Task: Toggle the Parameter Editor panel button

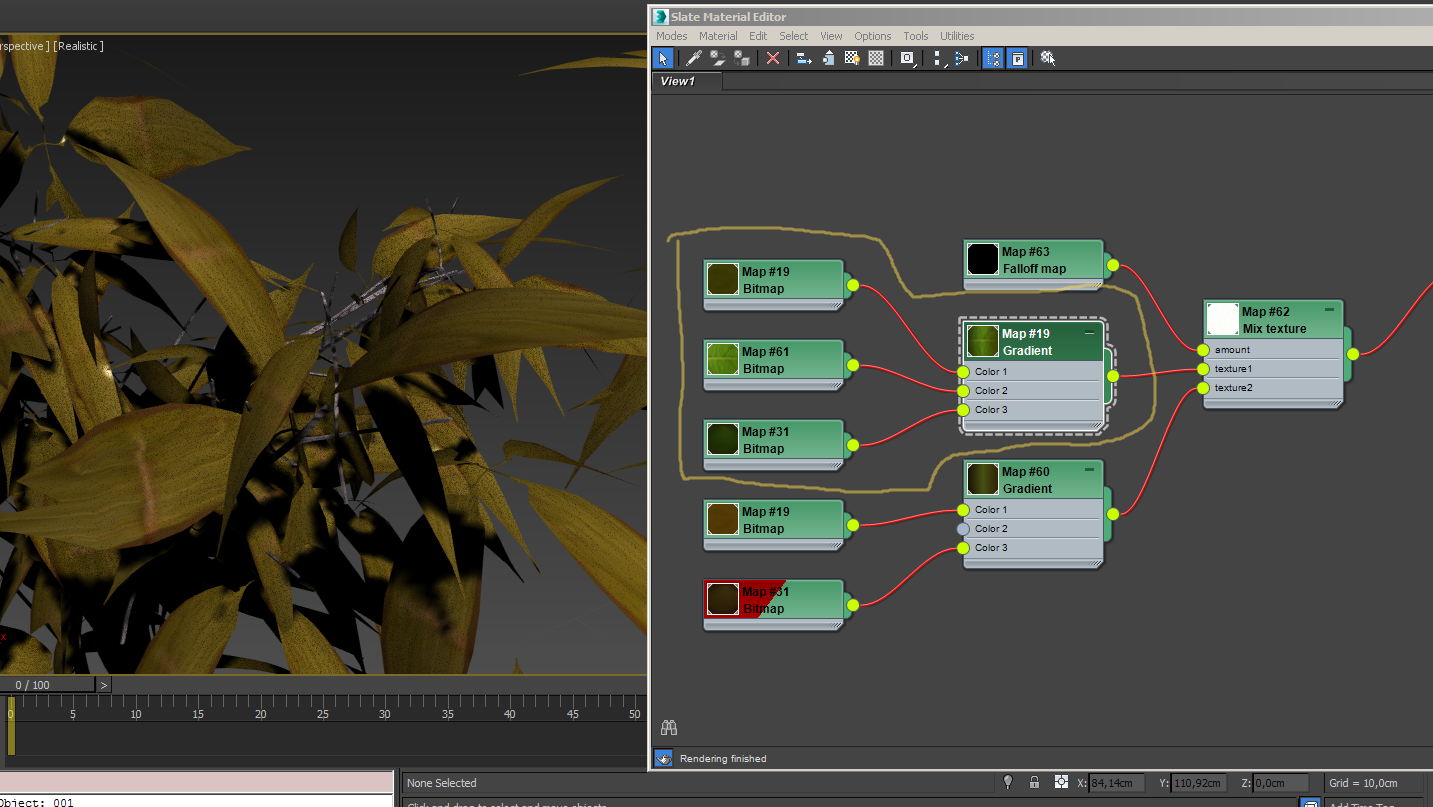Action: point(1017,58)
